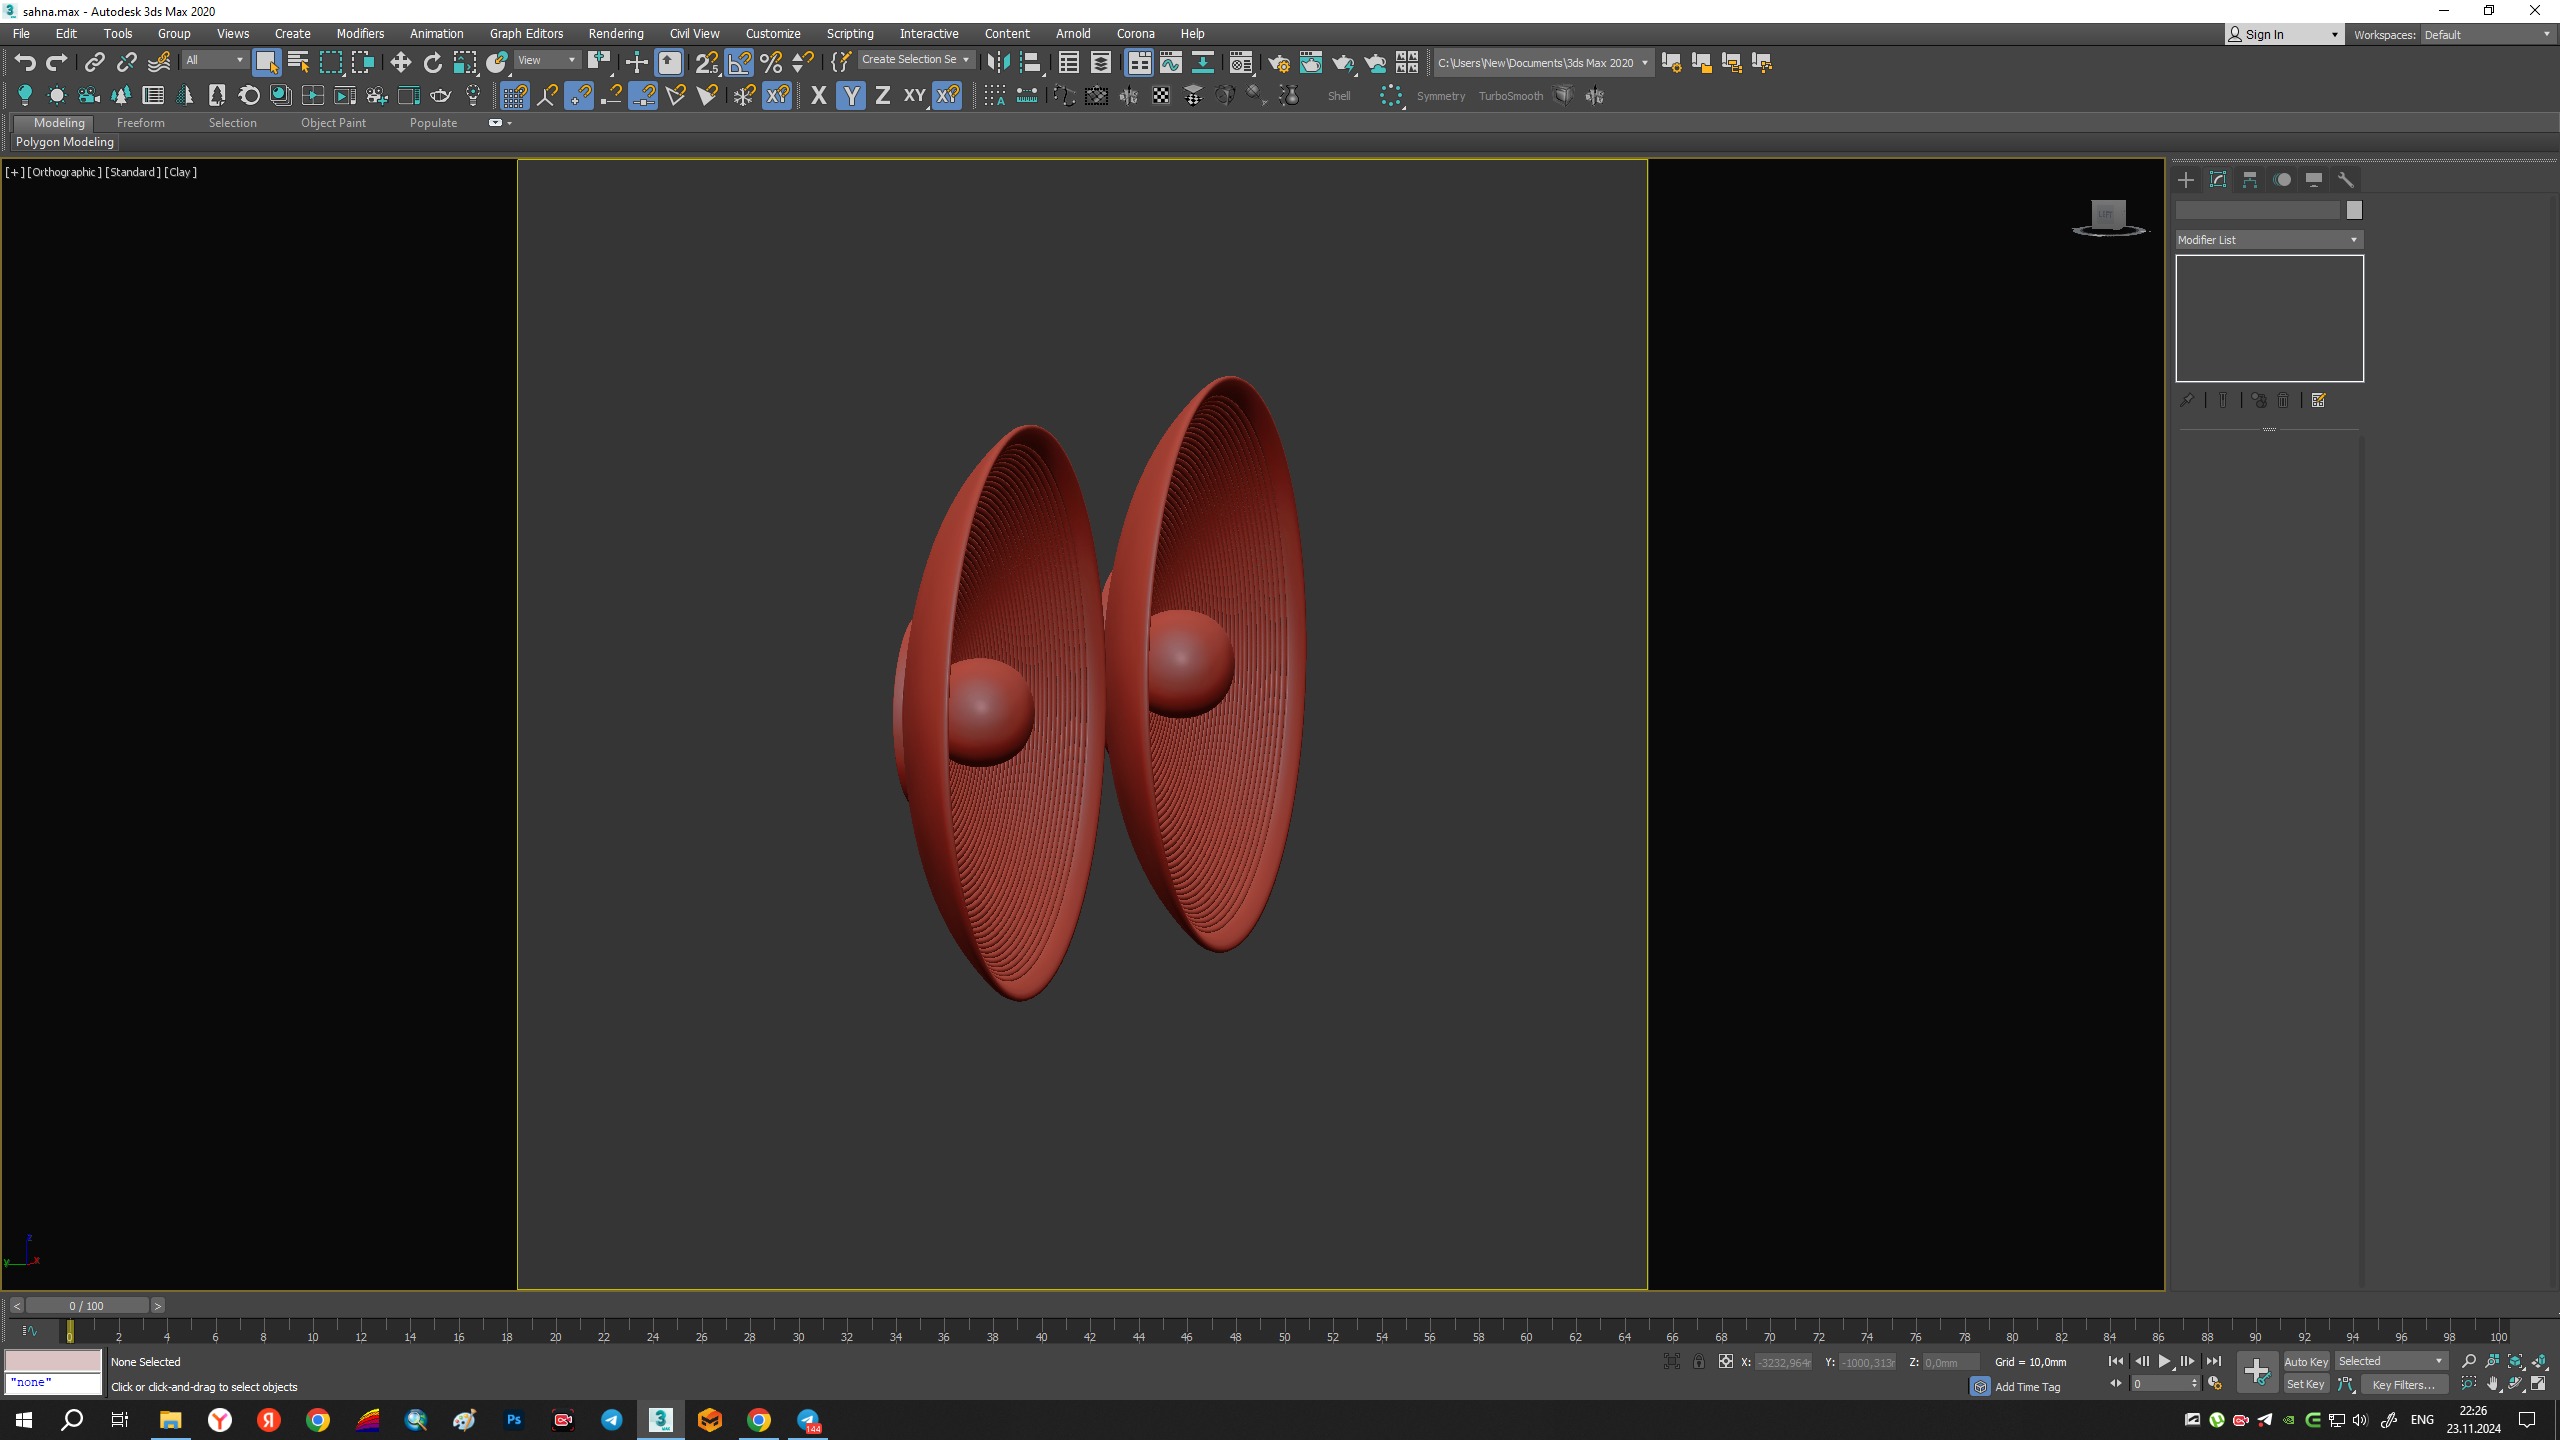
Task: Expand the Modifier List dropdown
Action: tap(2269, 240)
